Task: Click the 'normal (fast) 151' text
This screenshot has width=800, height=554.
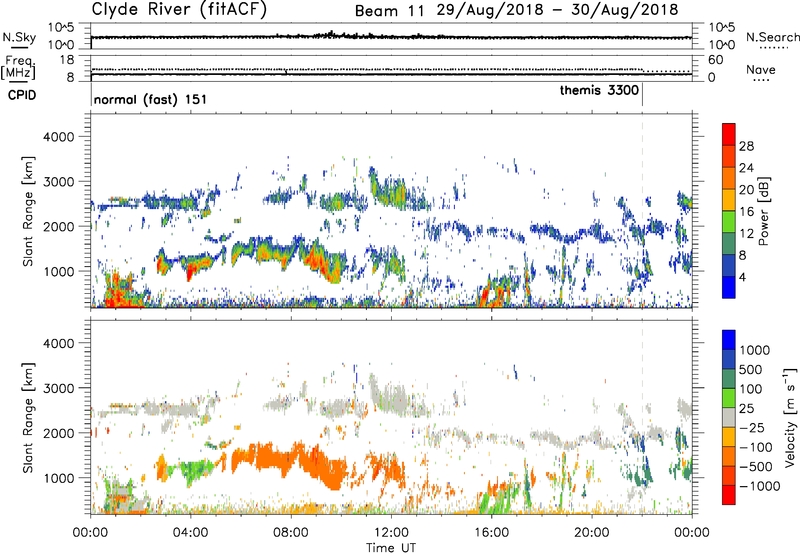Action: pos(151,99)
